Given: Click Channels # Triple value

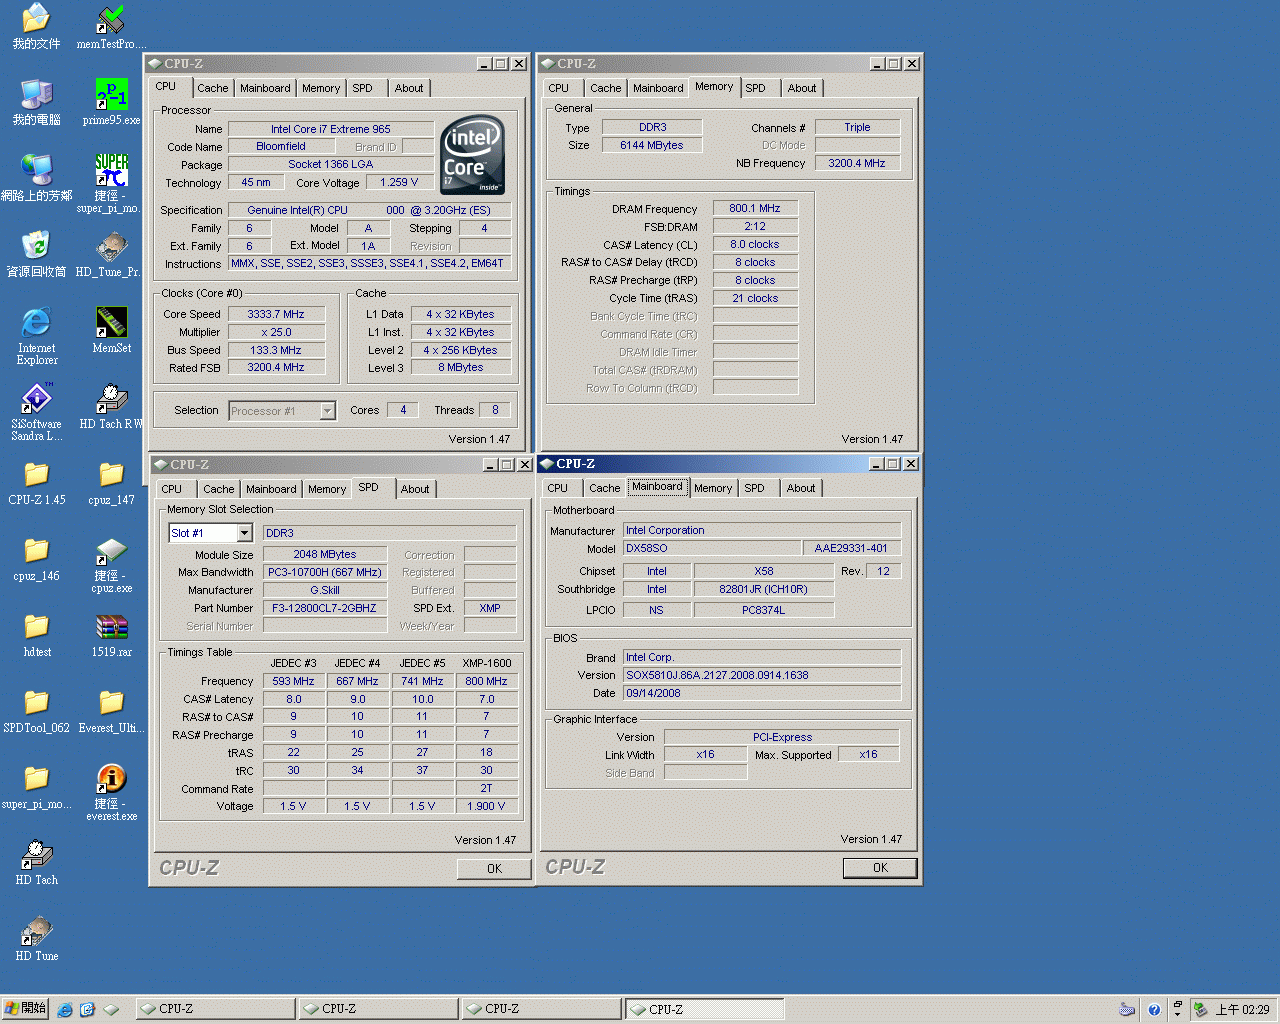Looking at the screenshot, I should [x=857, y=127].
